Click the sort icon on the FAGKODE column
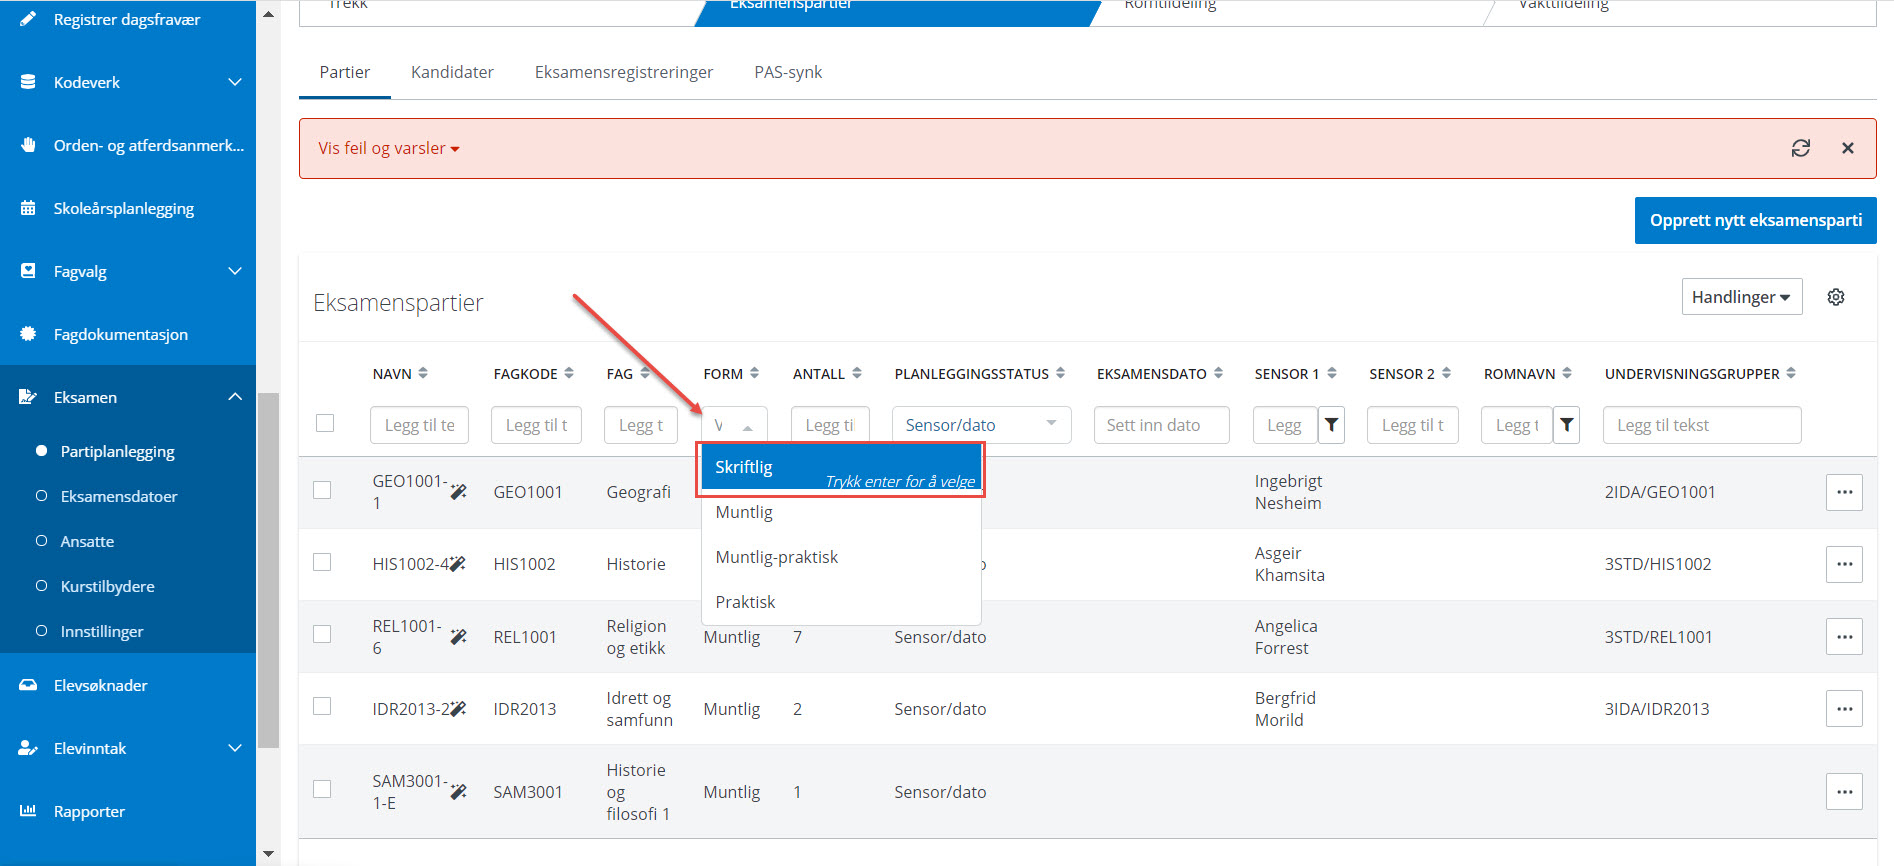The width and height of the screenshot is (1894, 866). point(569,373)
